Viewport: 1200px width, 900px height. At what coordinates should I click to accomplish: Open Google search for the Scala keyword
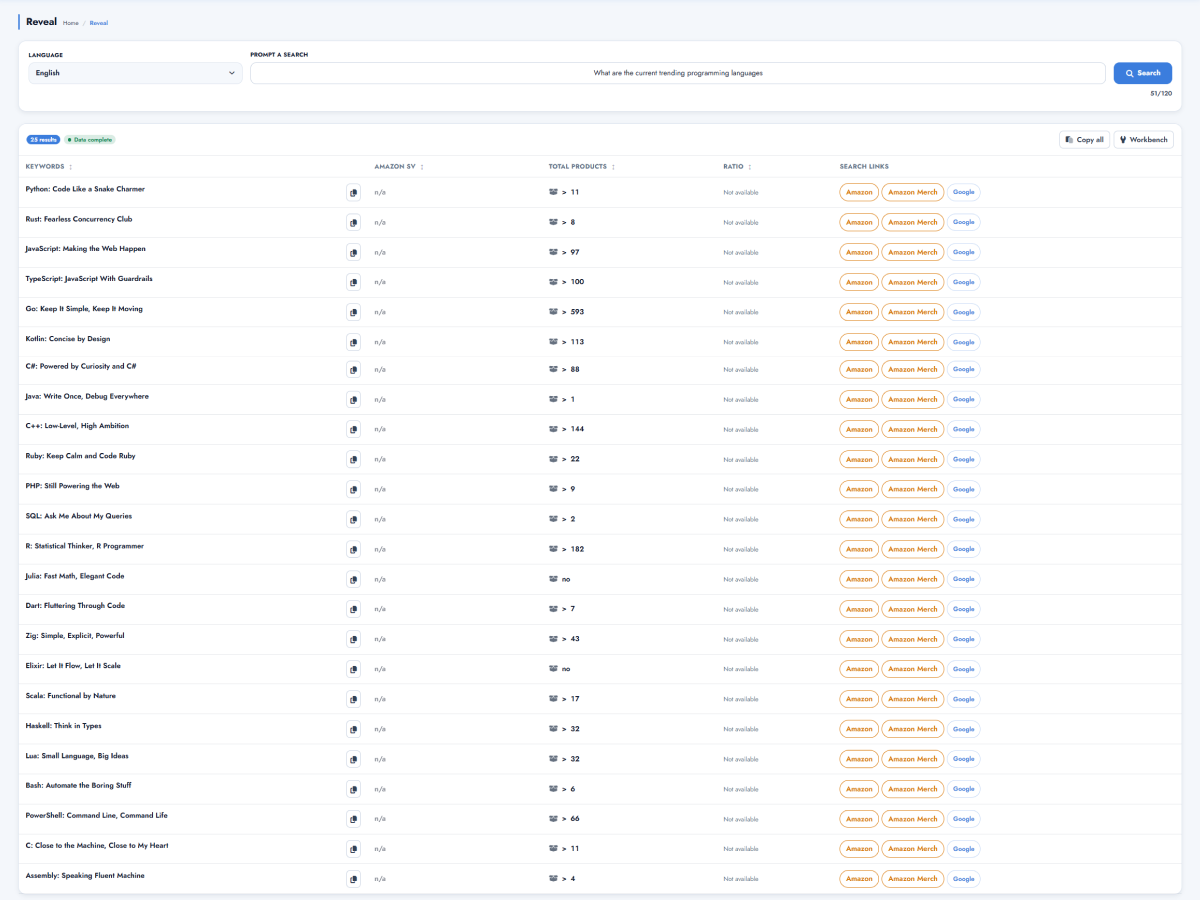tap(963, 699)
